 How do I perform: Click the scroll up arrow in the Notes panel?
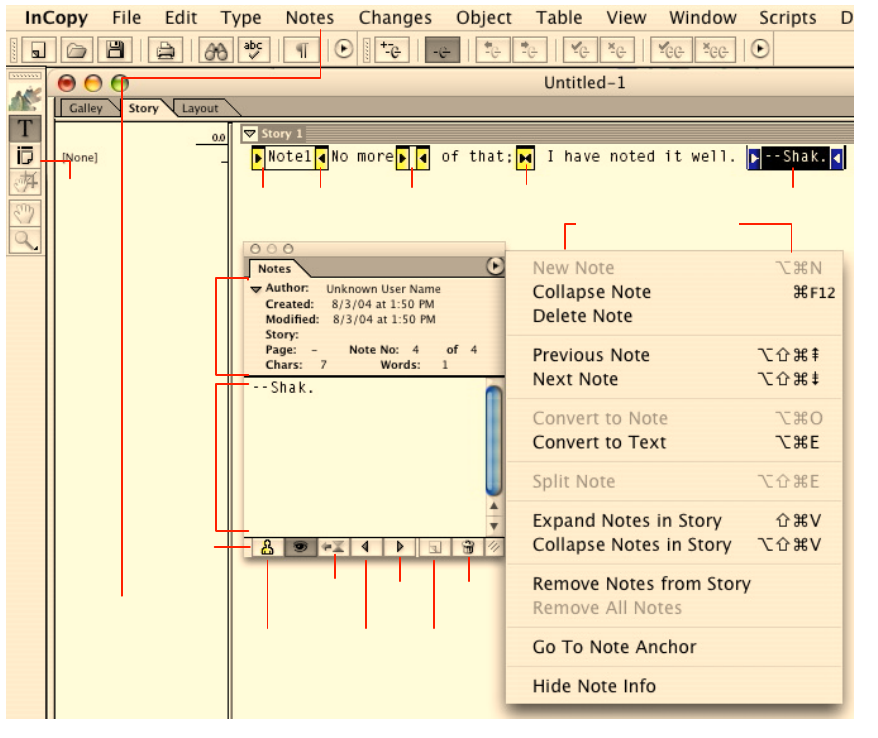494,506
